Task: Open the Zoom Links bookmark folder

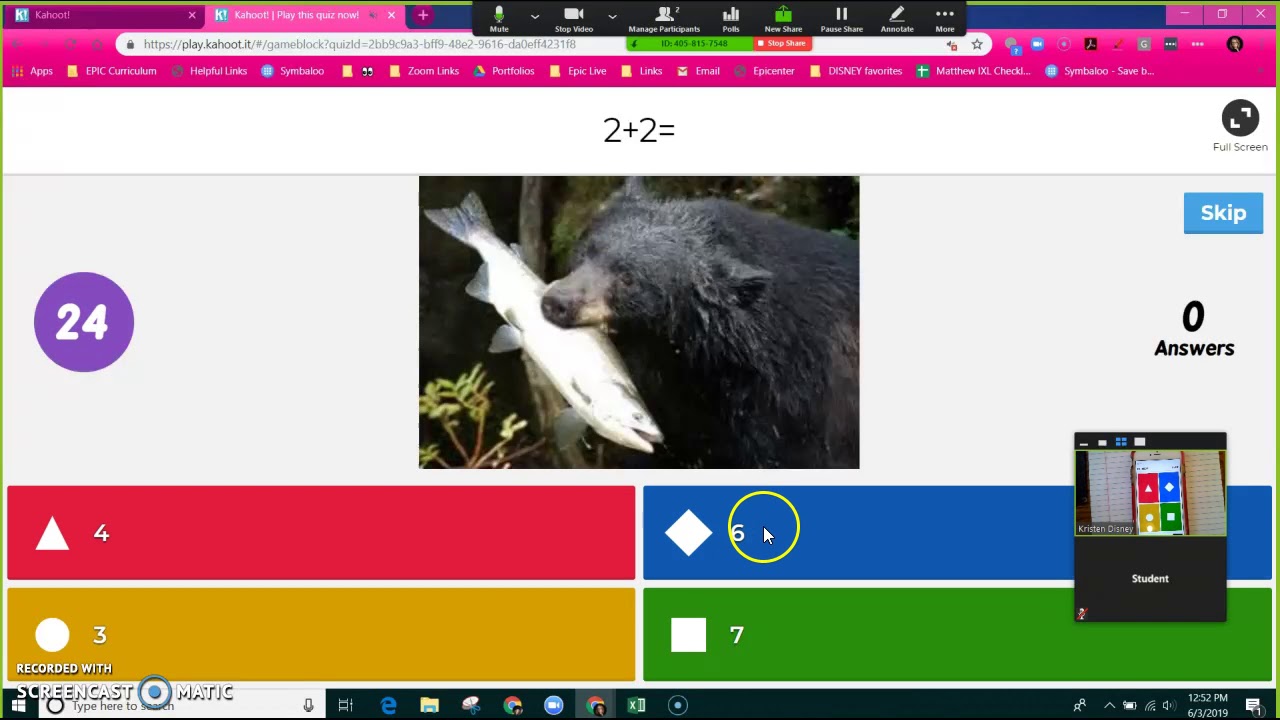Action: tap(424, 71)
